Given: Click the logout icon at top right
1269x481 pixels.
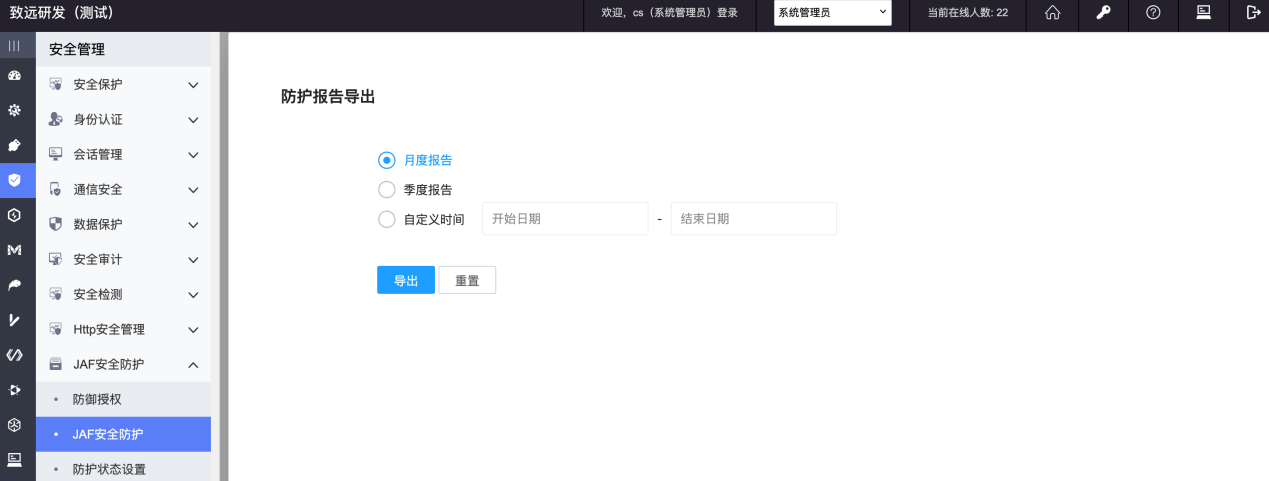Looking at the screenshot, I should (x=1253, y=13).
